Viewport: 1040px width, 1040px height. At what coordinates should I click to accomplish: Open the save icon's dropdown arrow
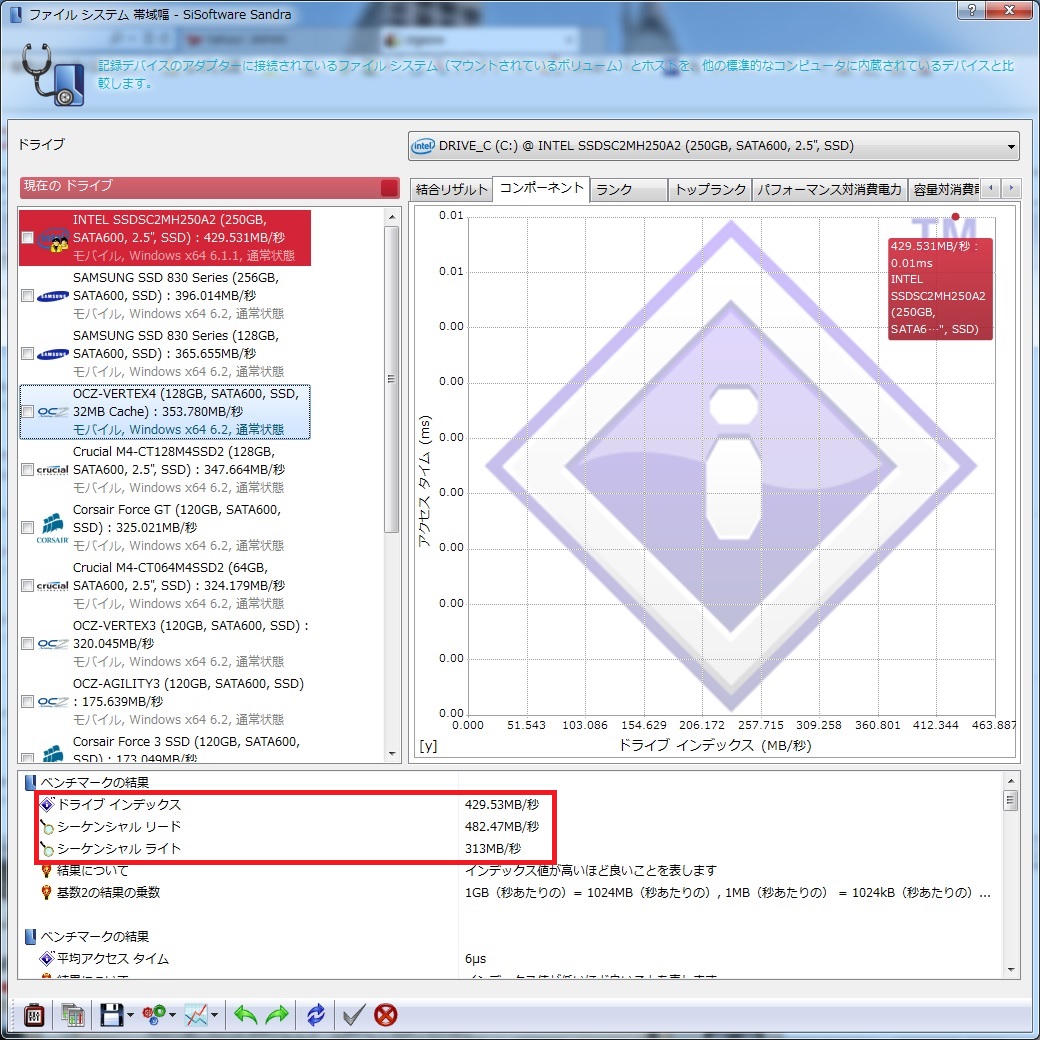(x=130, y=1015)
